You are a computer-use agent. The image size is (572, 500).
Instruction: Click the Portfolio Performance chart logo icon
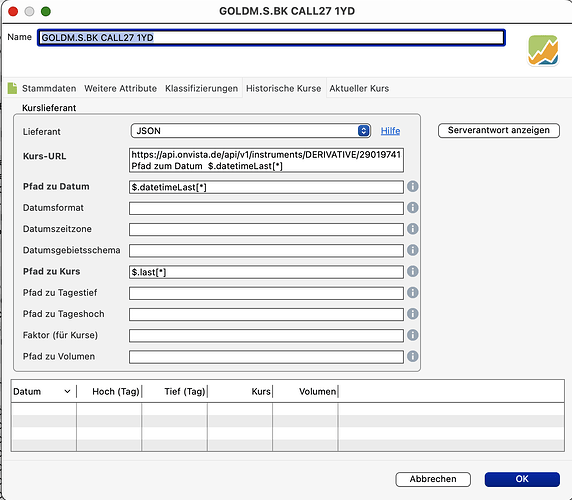pyautogui.click(x=543, y=50)
